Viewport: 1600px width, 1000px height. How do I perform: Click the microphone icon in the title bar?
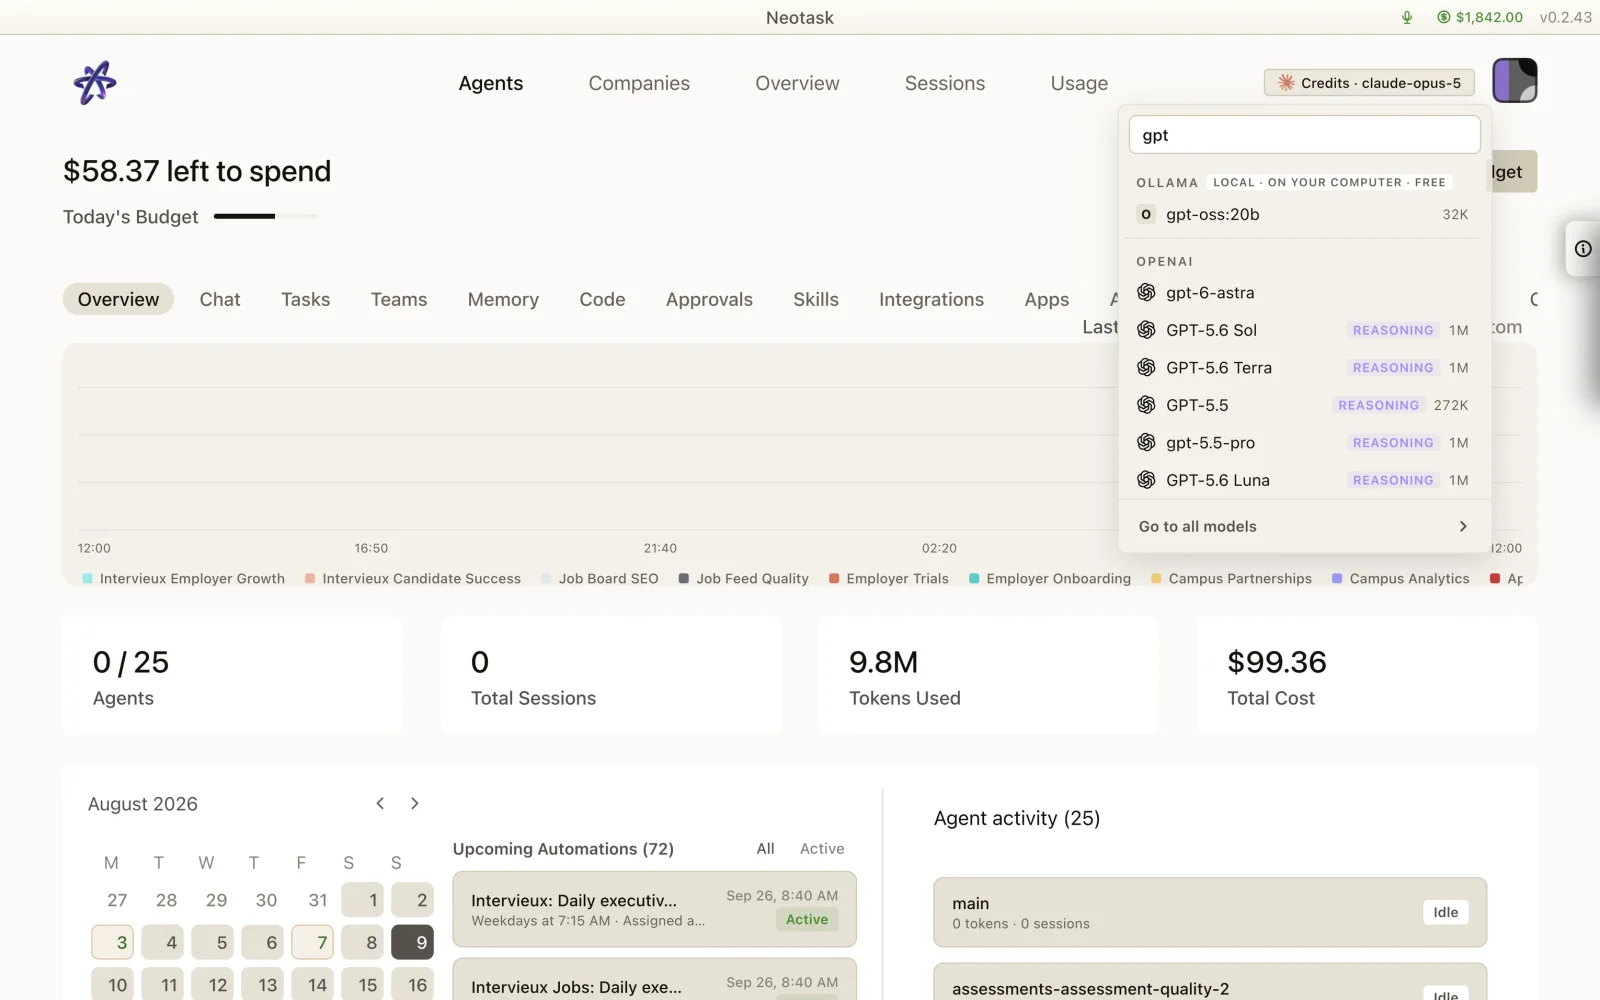(x=1407, y=17)
